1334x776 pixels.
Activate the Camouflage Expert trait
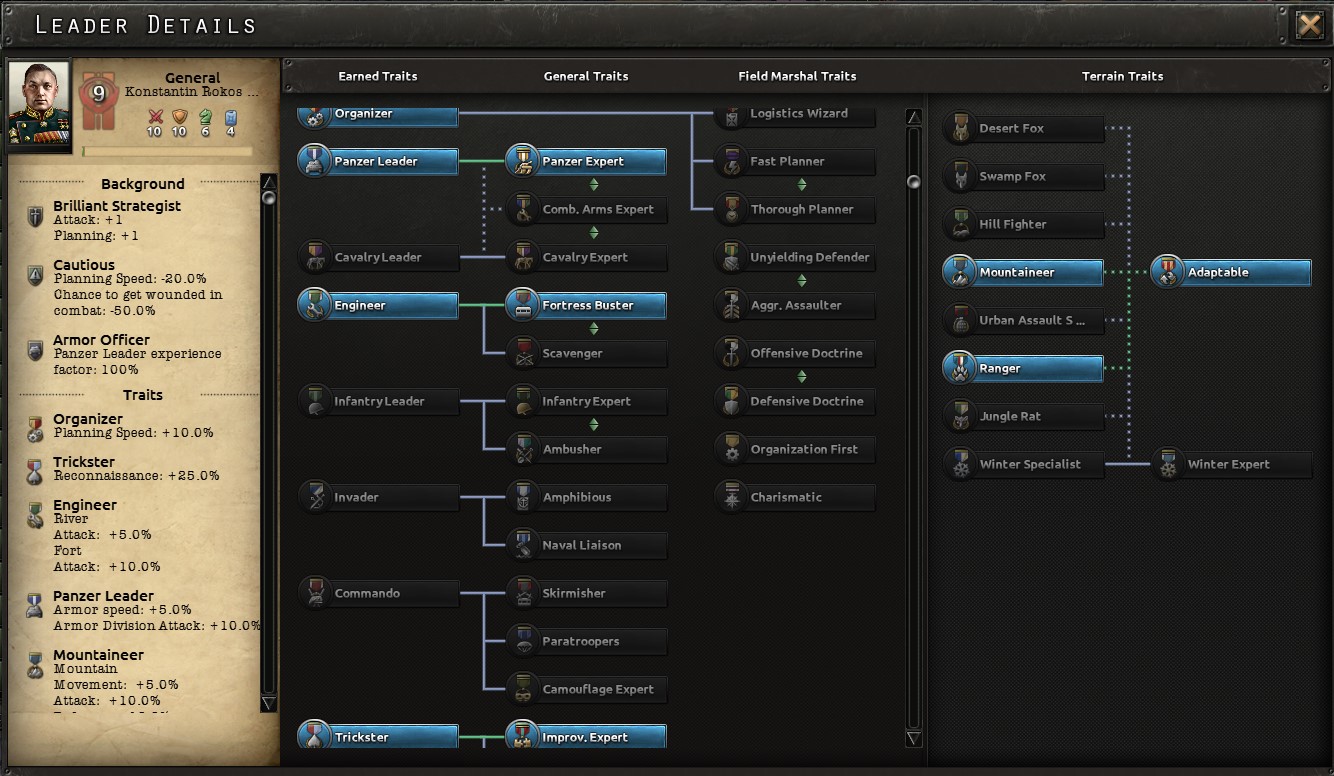[x=586, y=689]
